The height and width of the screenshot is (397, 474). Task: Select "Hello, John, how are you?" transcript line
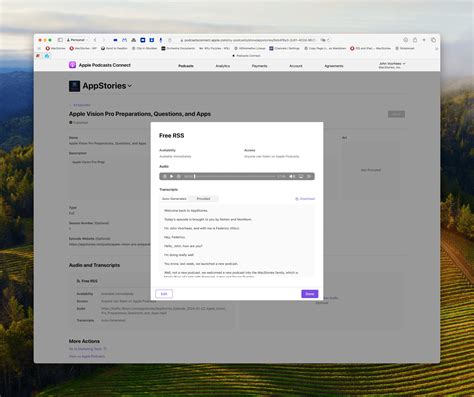coord(183,246)
